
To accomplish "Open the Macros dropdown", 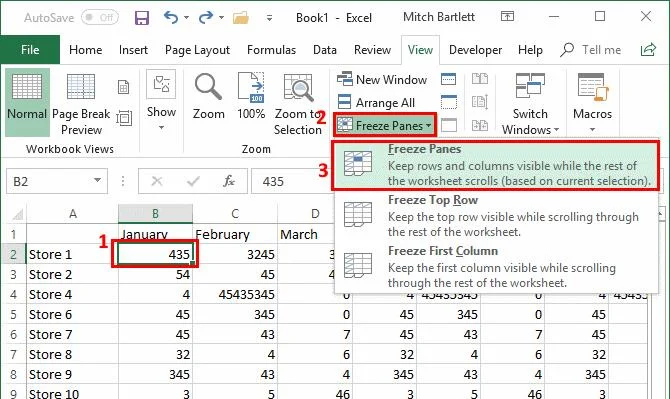I will tap(592, 103).
